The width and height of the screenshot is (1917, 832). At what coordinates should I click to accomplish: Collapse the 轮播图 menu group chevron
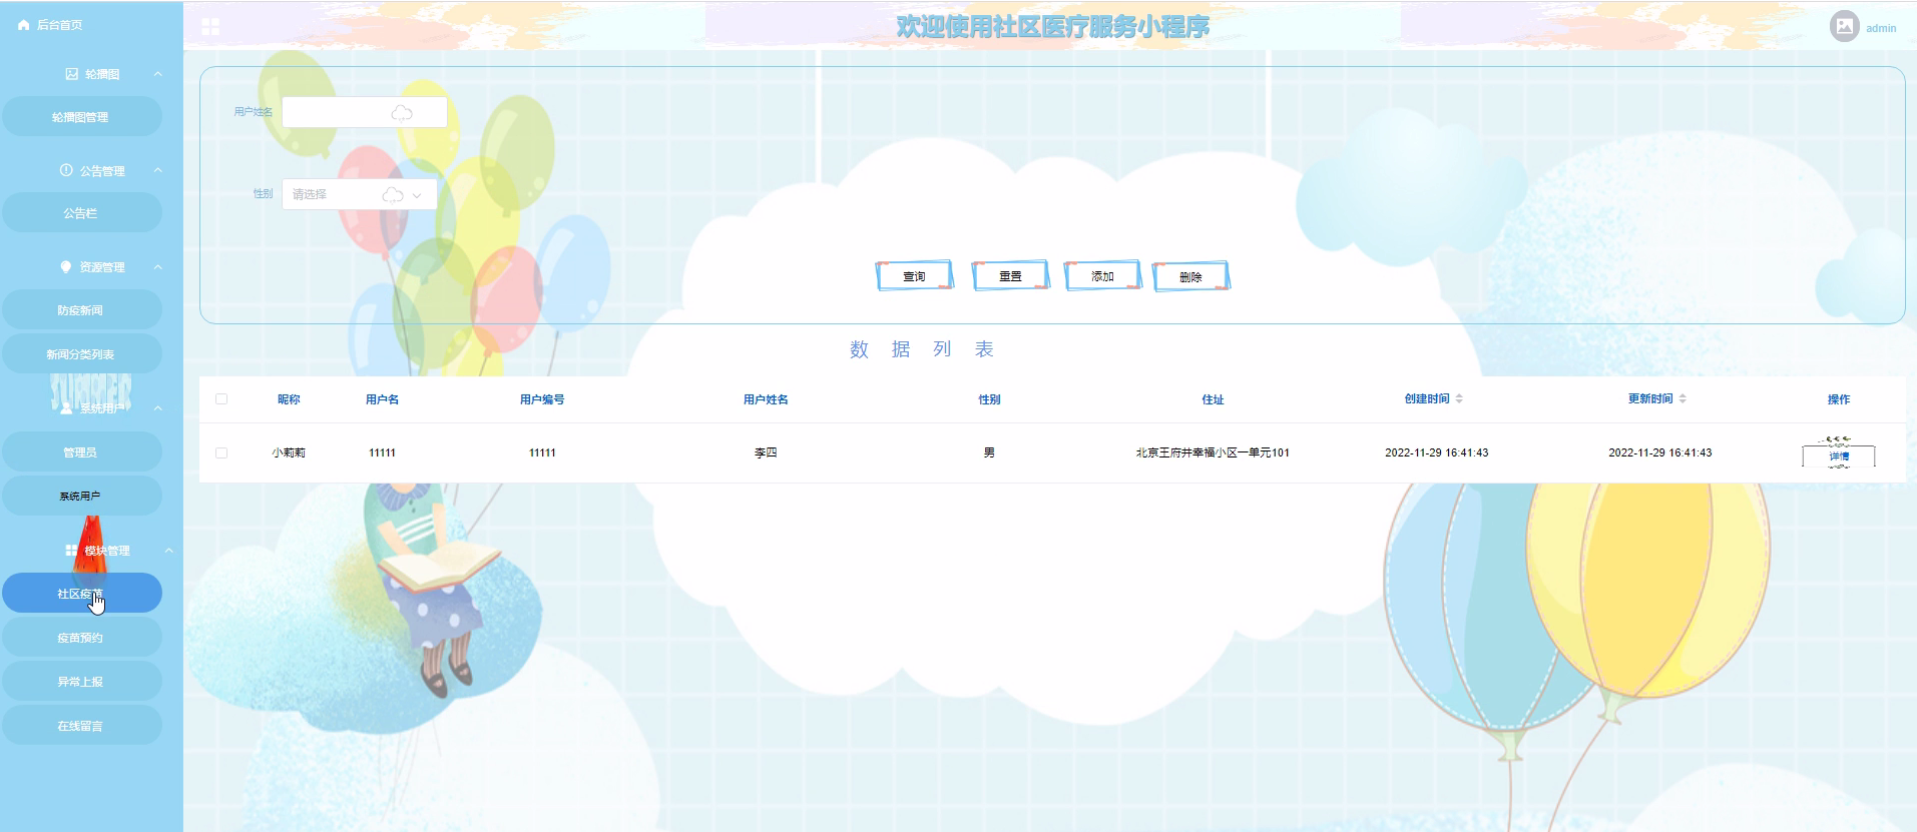(x=158, y=74)
